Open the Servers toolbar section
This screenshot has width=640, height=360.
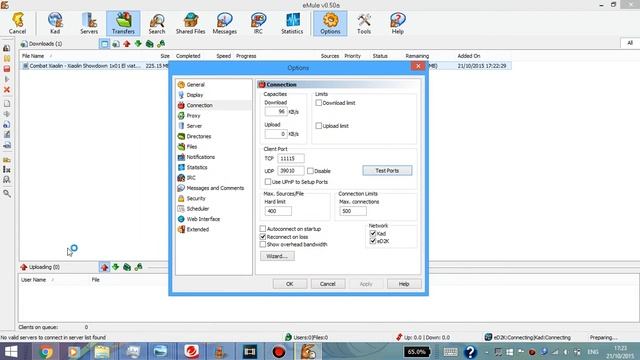[x=89, y=23]
